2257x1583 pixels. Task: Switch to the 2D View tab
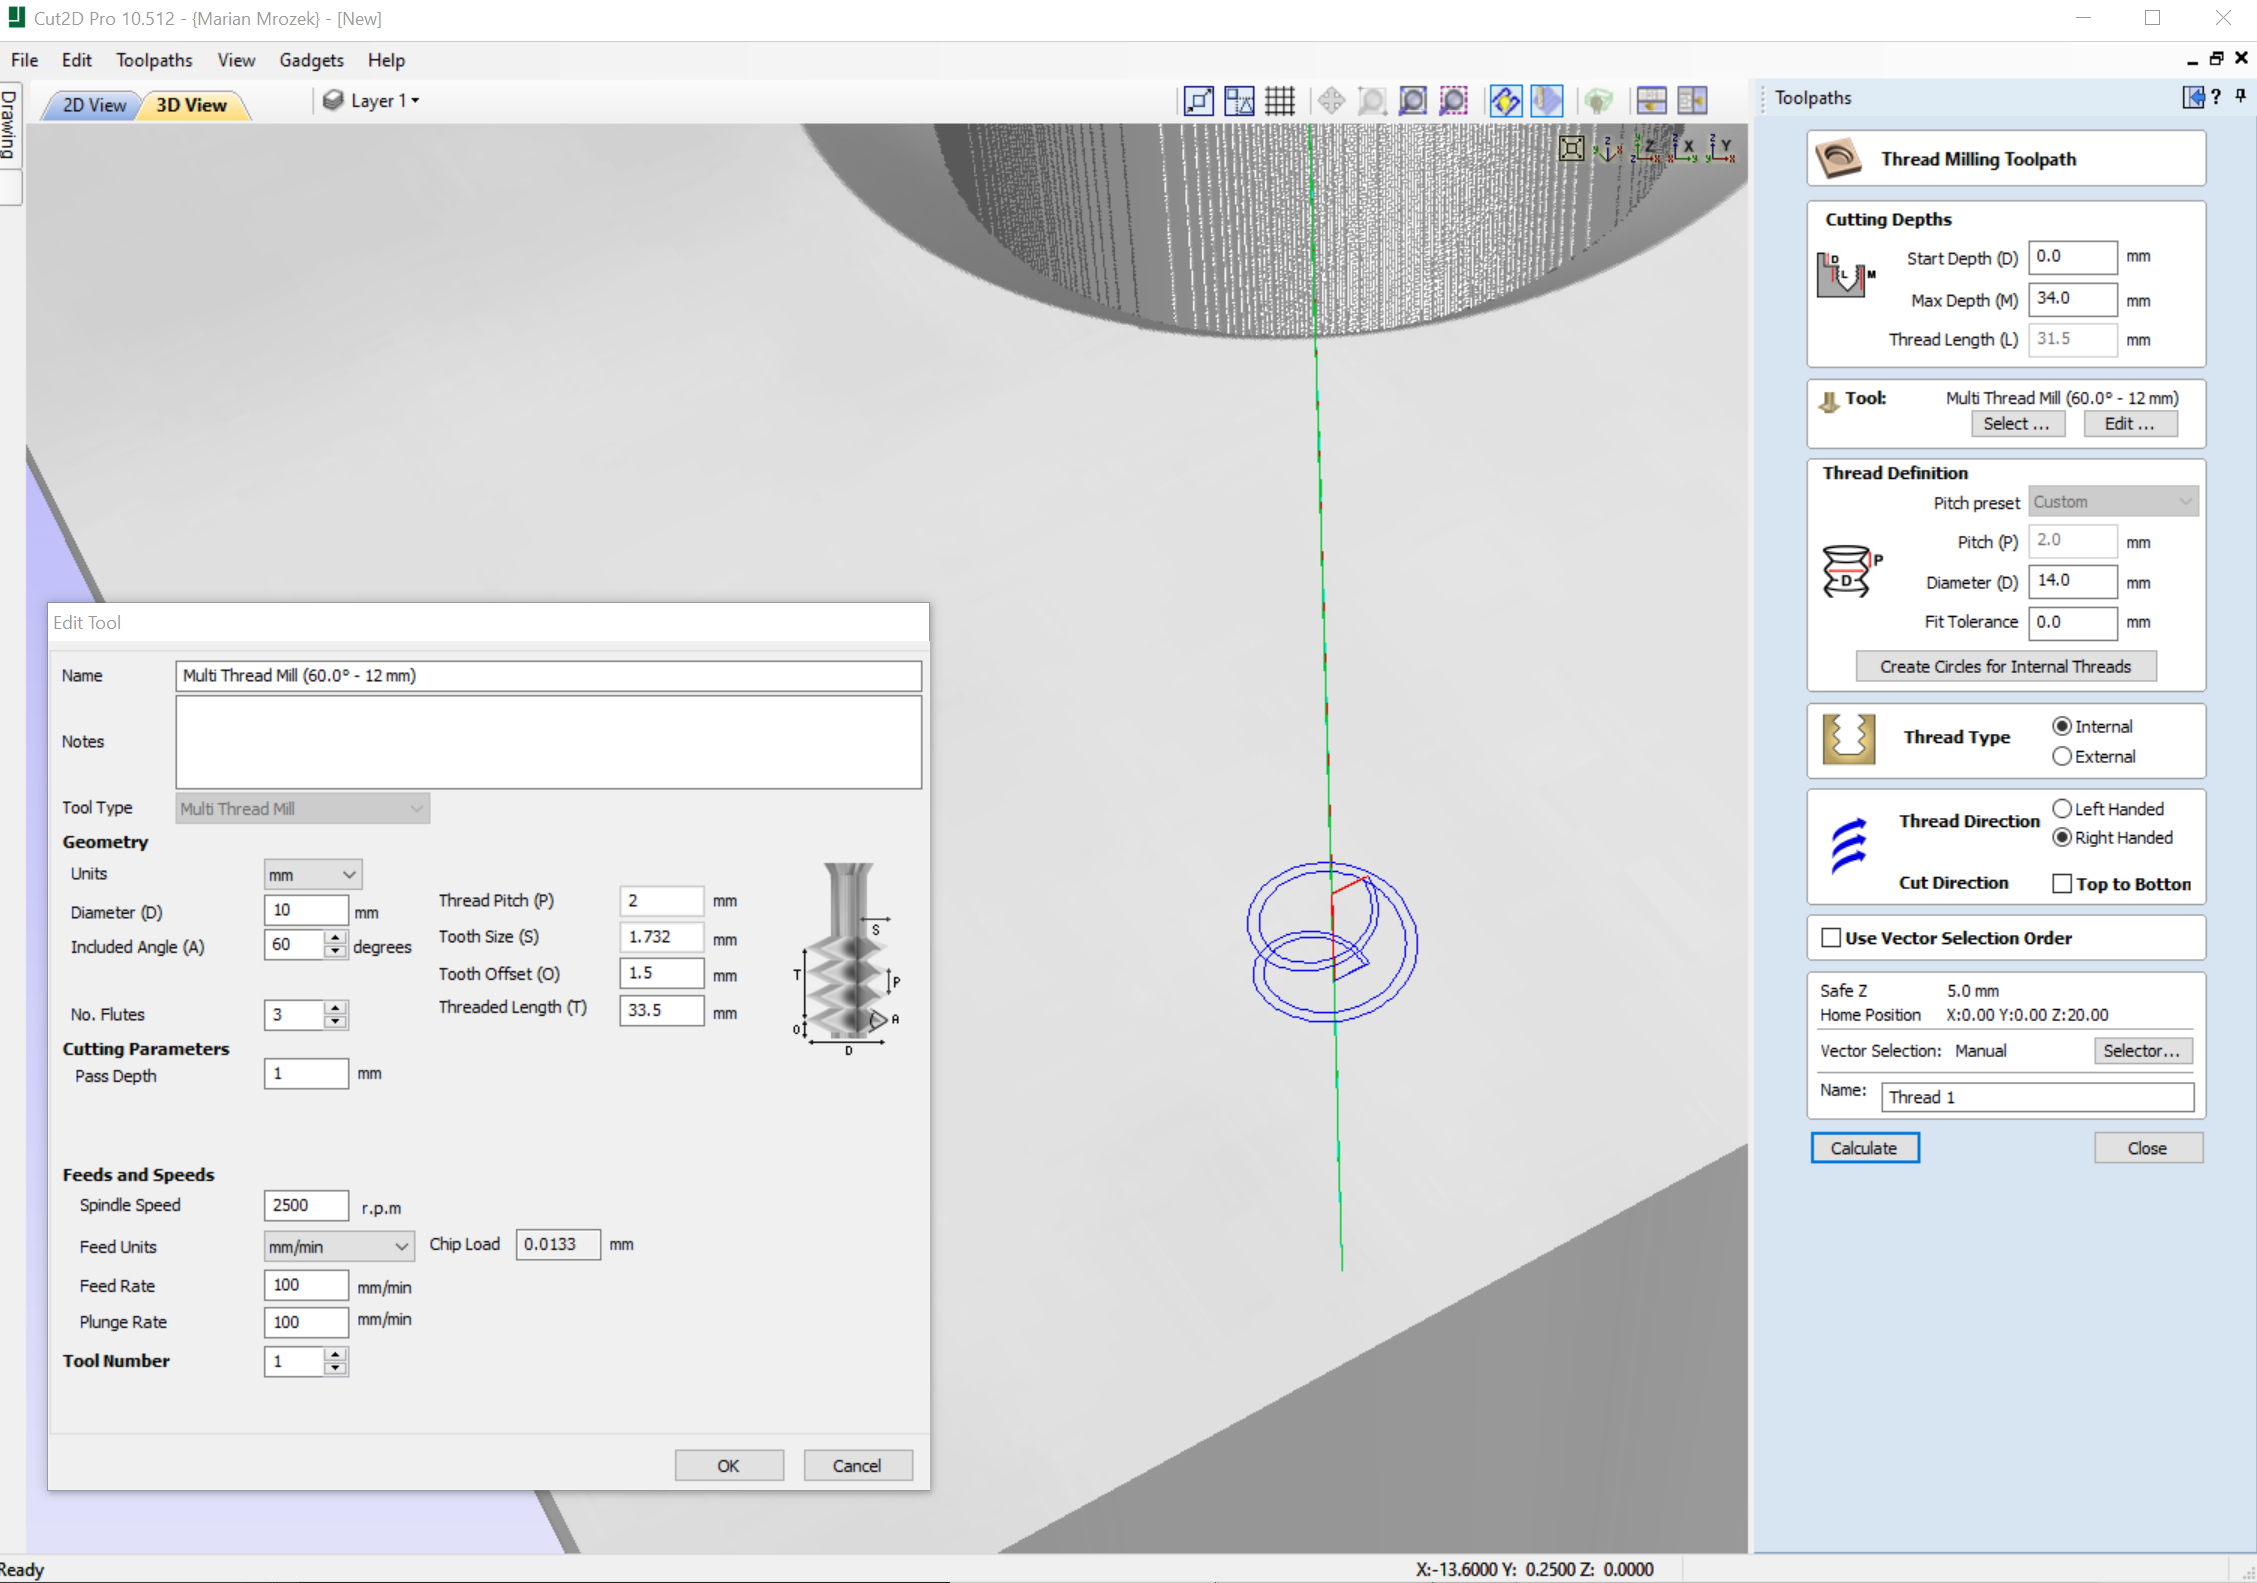[94, 105]
